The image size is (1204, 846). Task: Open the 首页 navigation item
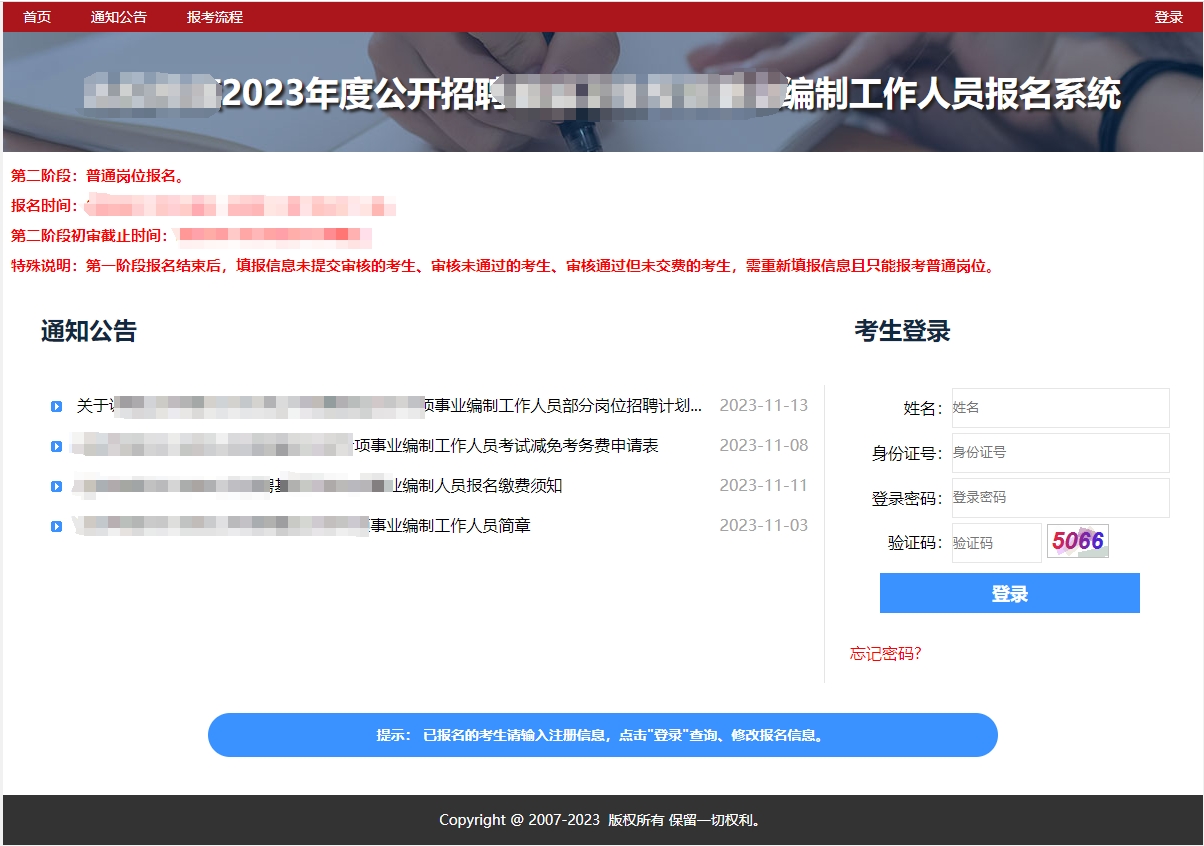37,17
